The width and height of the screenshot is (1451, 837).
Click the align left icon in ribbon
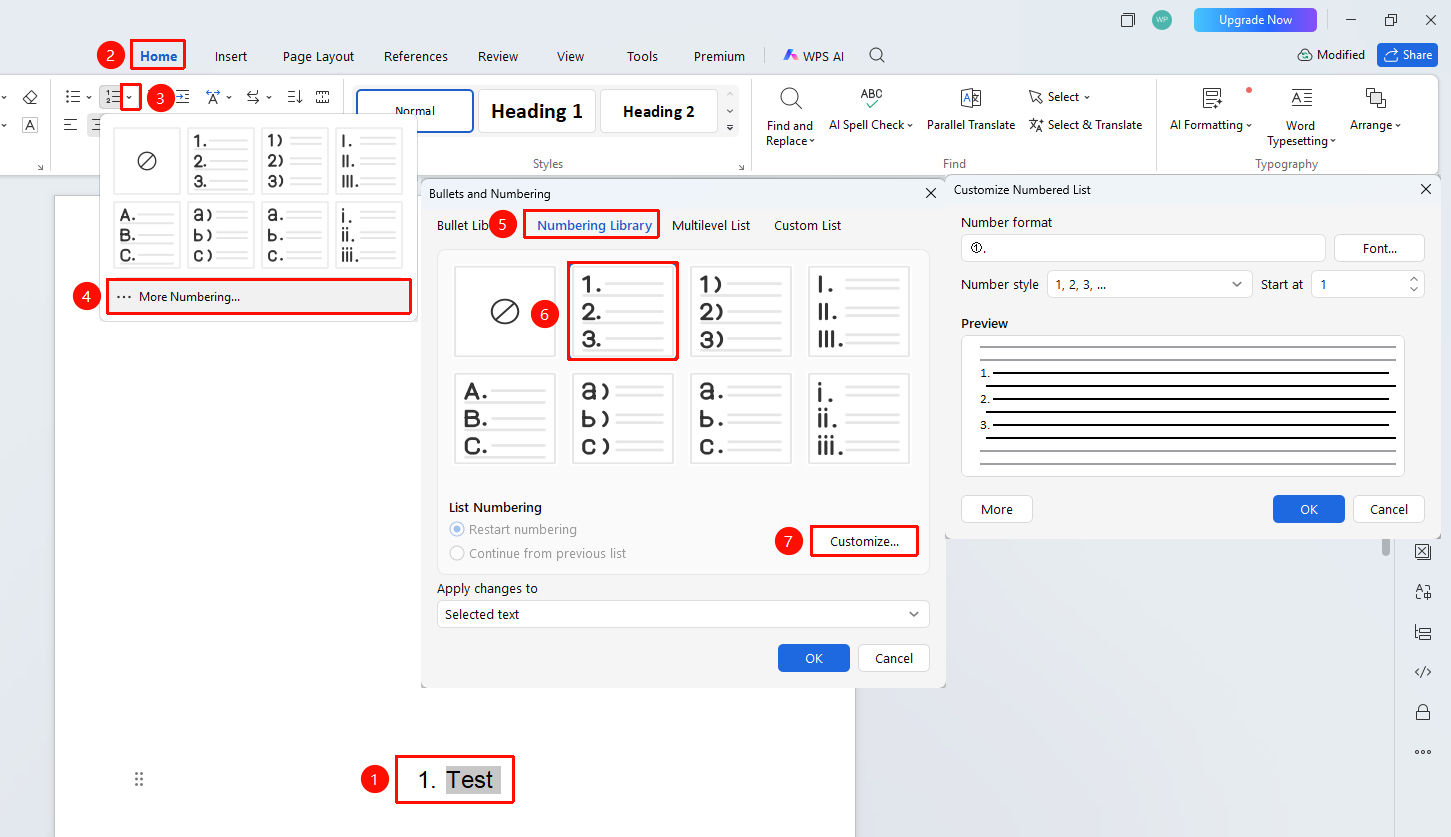coord(71,125)
